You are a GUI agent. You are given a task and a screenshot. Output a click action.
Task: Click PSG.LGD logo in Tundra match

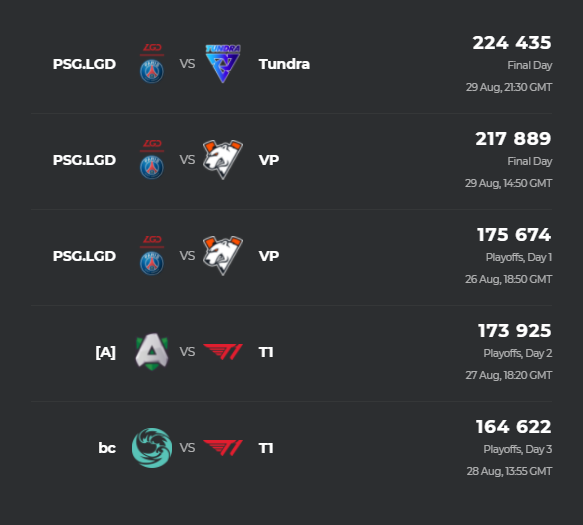pos(152,64)
